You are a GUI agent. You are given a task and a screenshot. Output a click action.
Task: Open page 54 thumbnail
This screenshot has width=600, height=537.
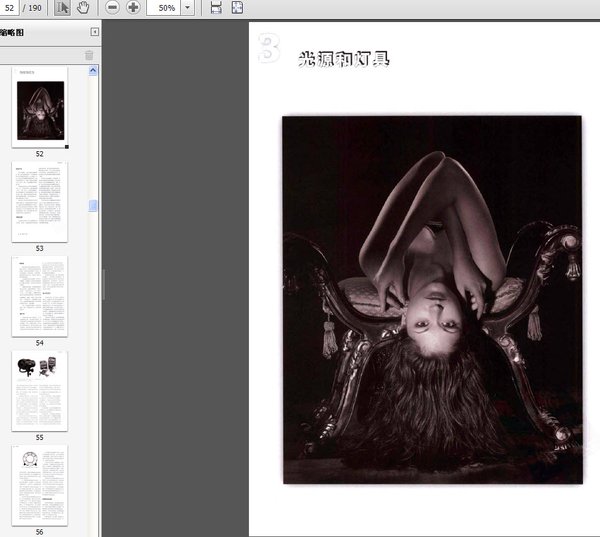click(x=40, y=296)
